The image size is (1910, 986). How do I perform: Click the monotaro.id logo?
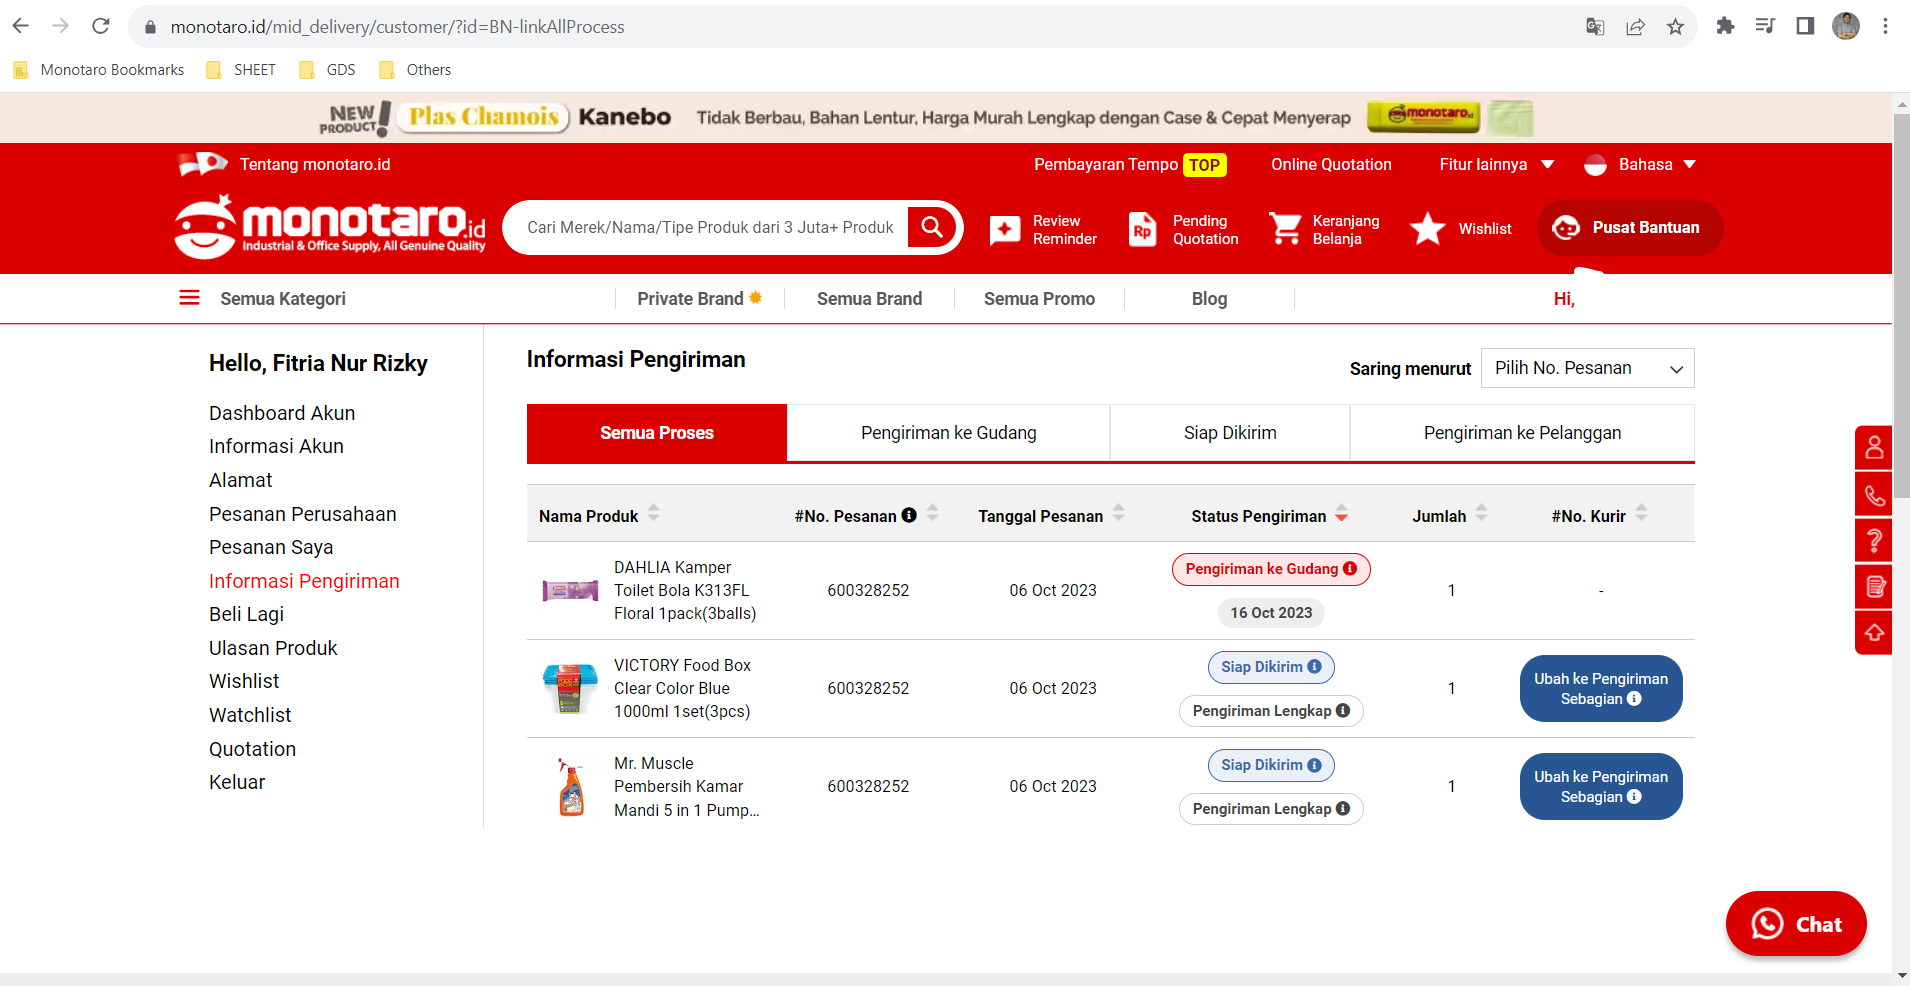pos(331,227)
